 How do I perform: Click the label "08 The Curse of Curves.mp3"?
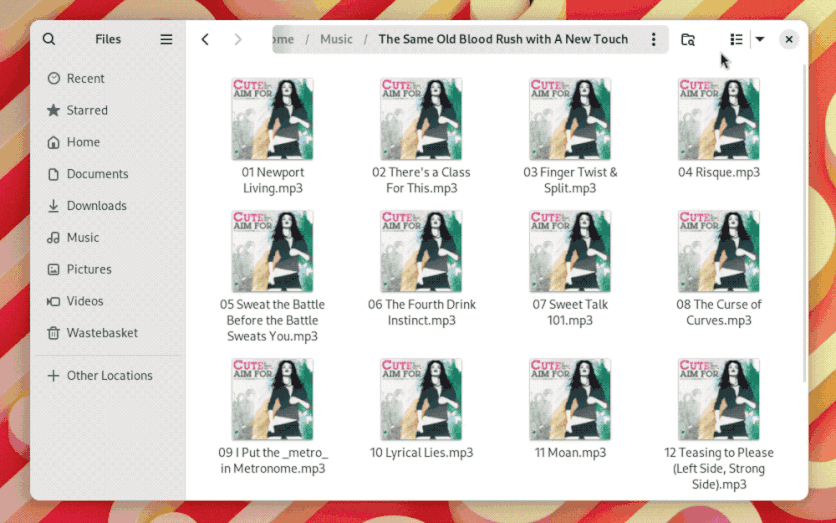tap(719, 312)
